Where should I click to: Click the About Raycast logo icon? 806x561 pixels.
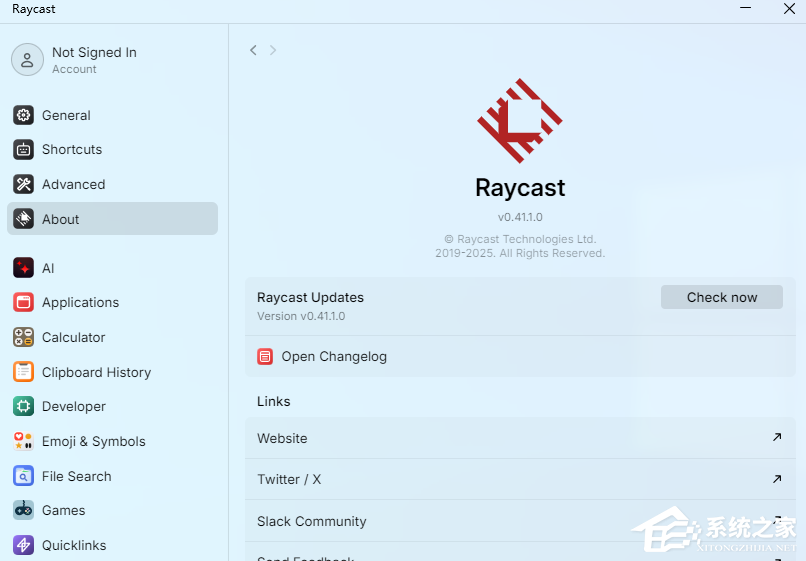[24, 219]
